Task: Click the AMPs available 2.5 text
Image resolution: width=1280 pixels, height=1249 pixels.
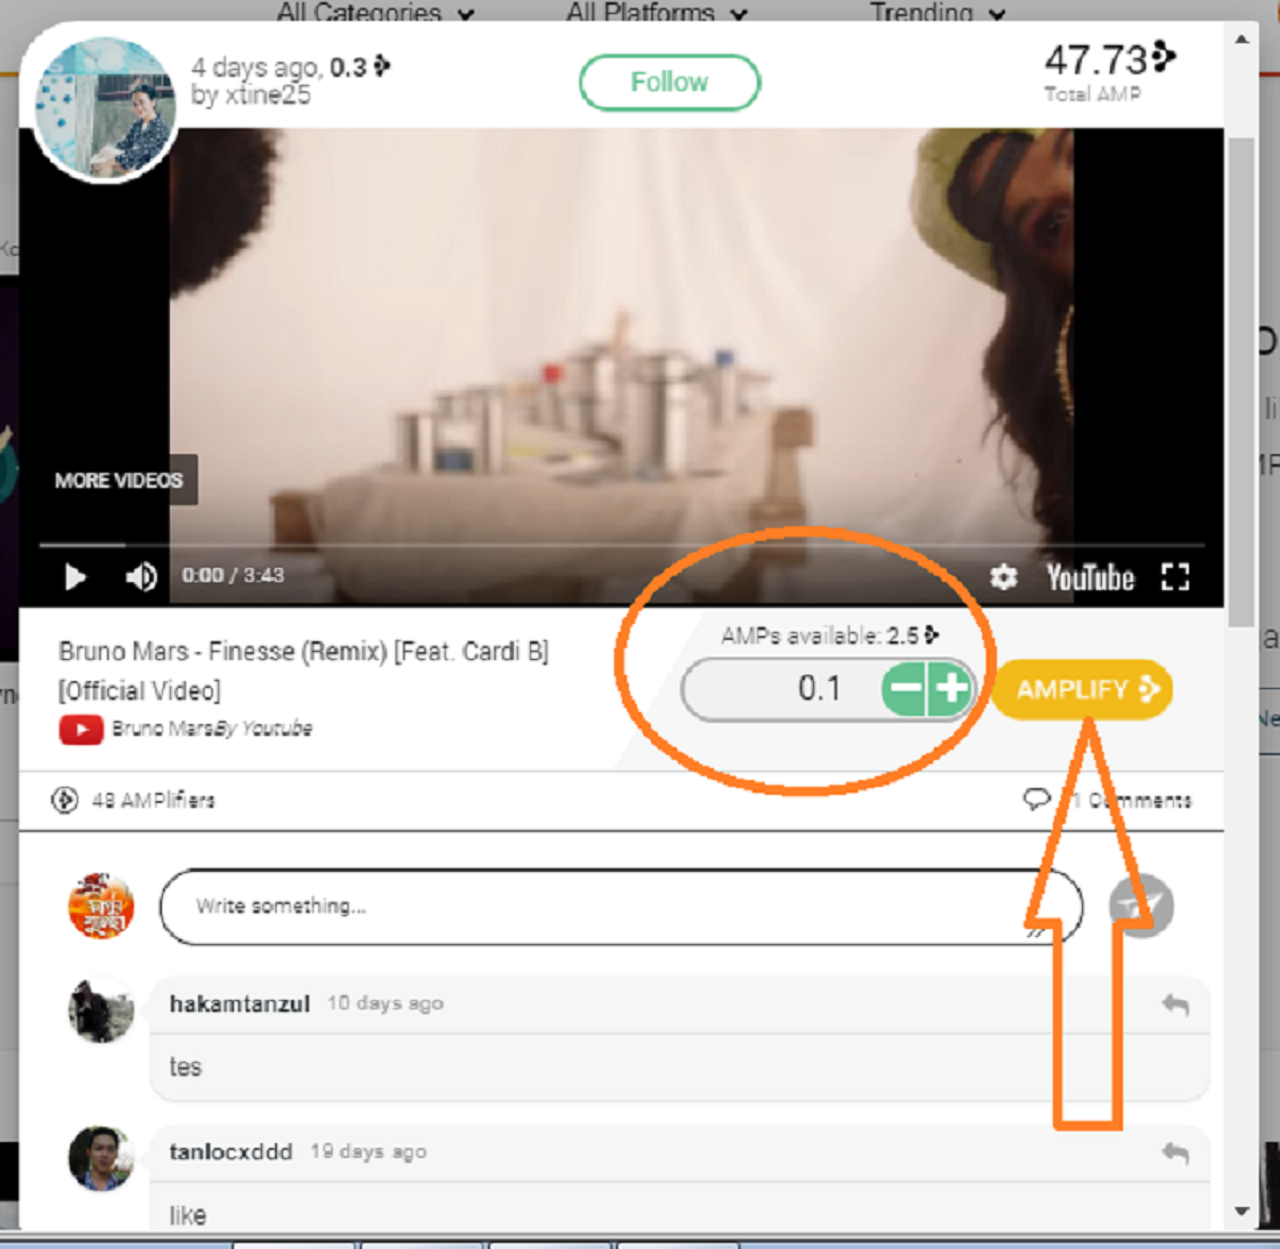Action: (830, 635)
